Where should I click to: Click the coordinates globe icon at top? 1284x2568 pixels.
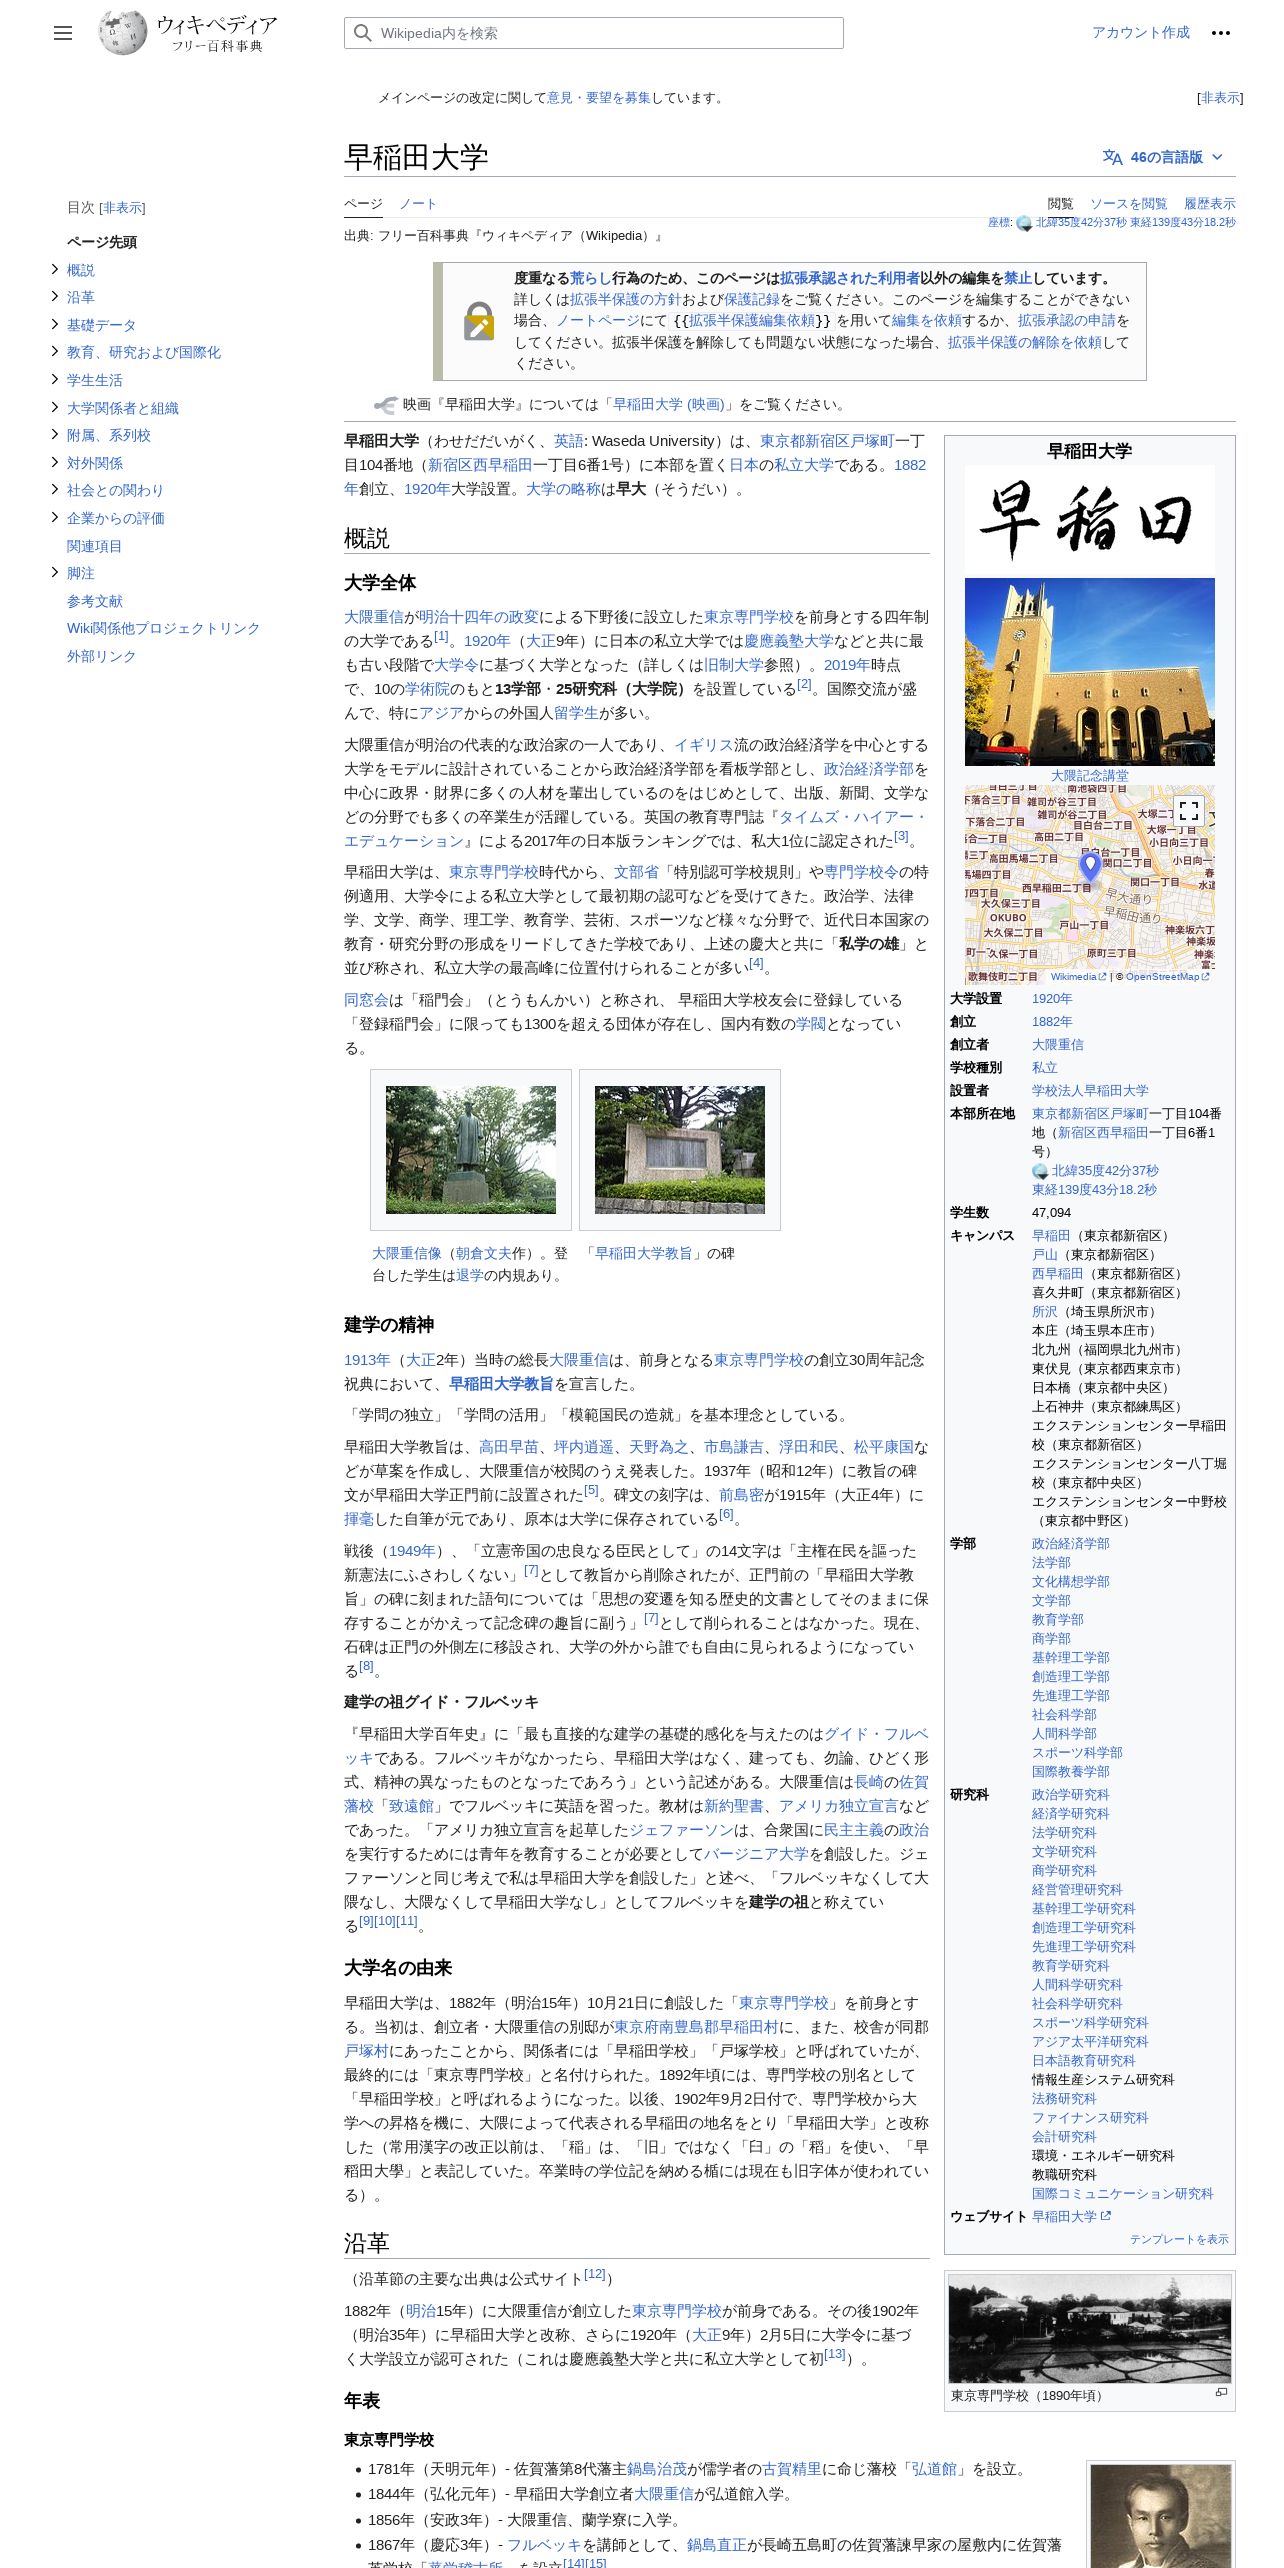click(x=1024, y=223)
